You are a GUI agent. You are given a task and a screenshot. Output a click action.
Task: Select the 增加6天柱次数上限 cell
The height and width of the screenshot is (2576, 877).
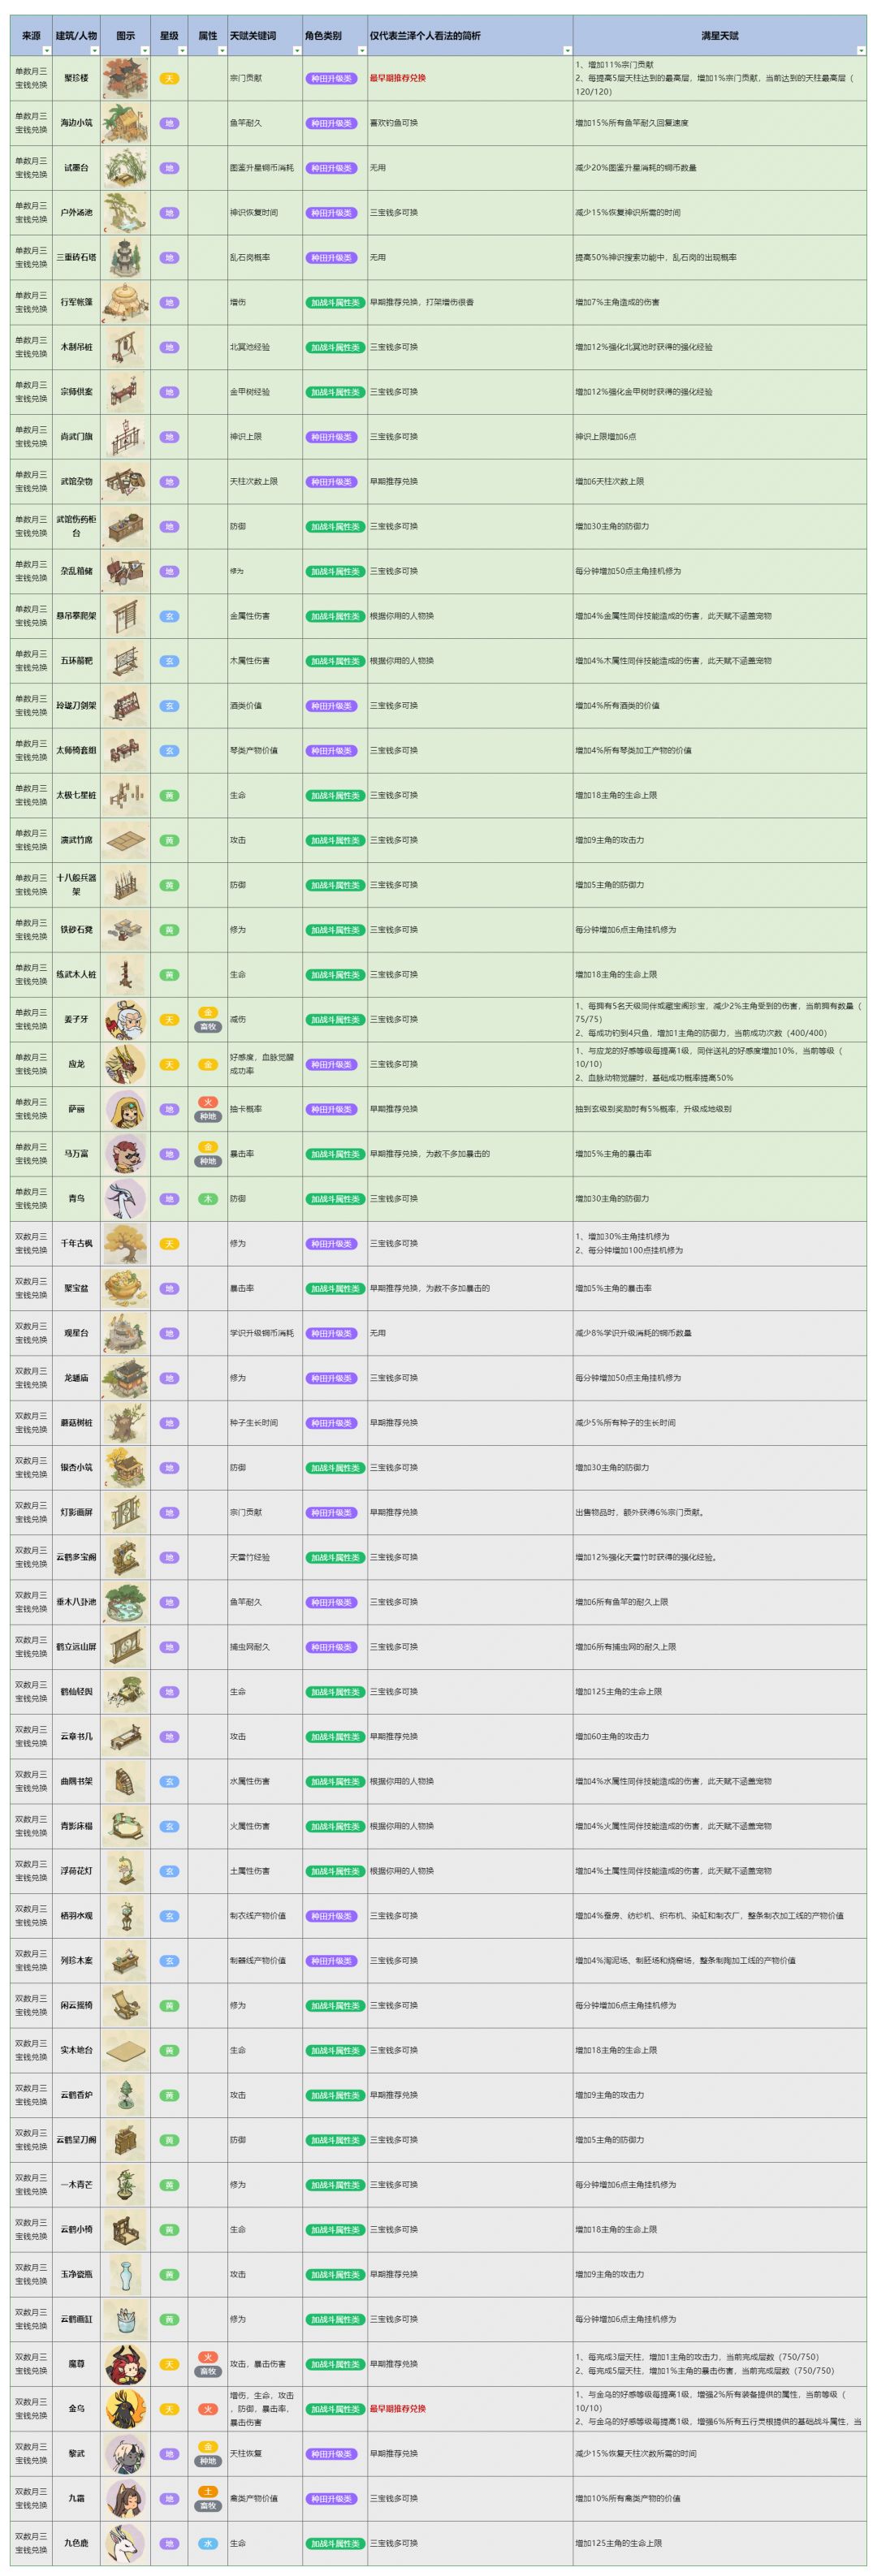coord(719,482)
